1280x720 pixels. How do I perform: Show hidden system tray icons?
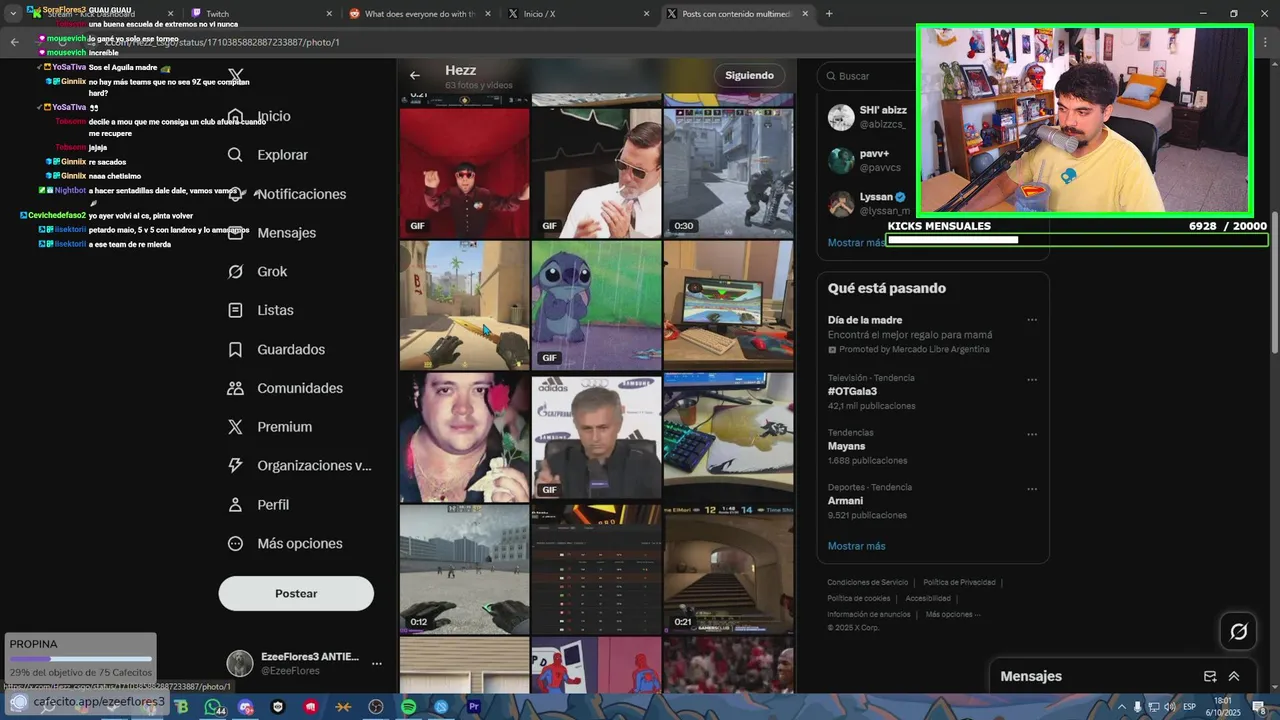click(x=1120, y=707)
